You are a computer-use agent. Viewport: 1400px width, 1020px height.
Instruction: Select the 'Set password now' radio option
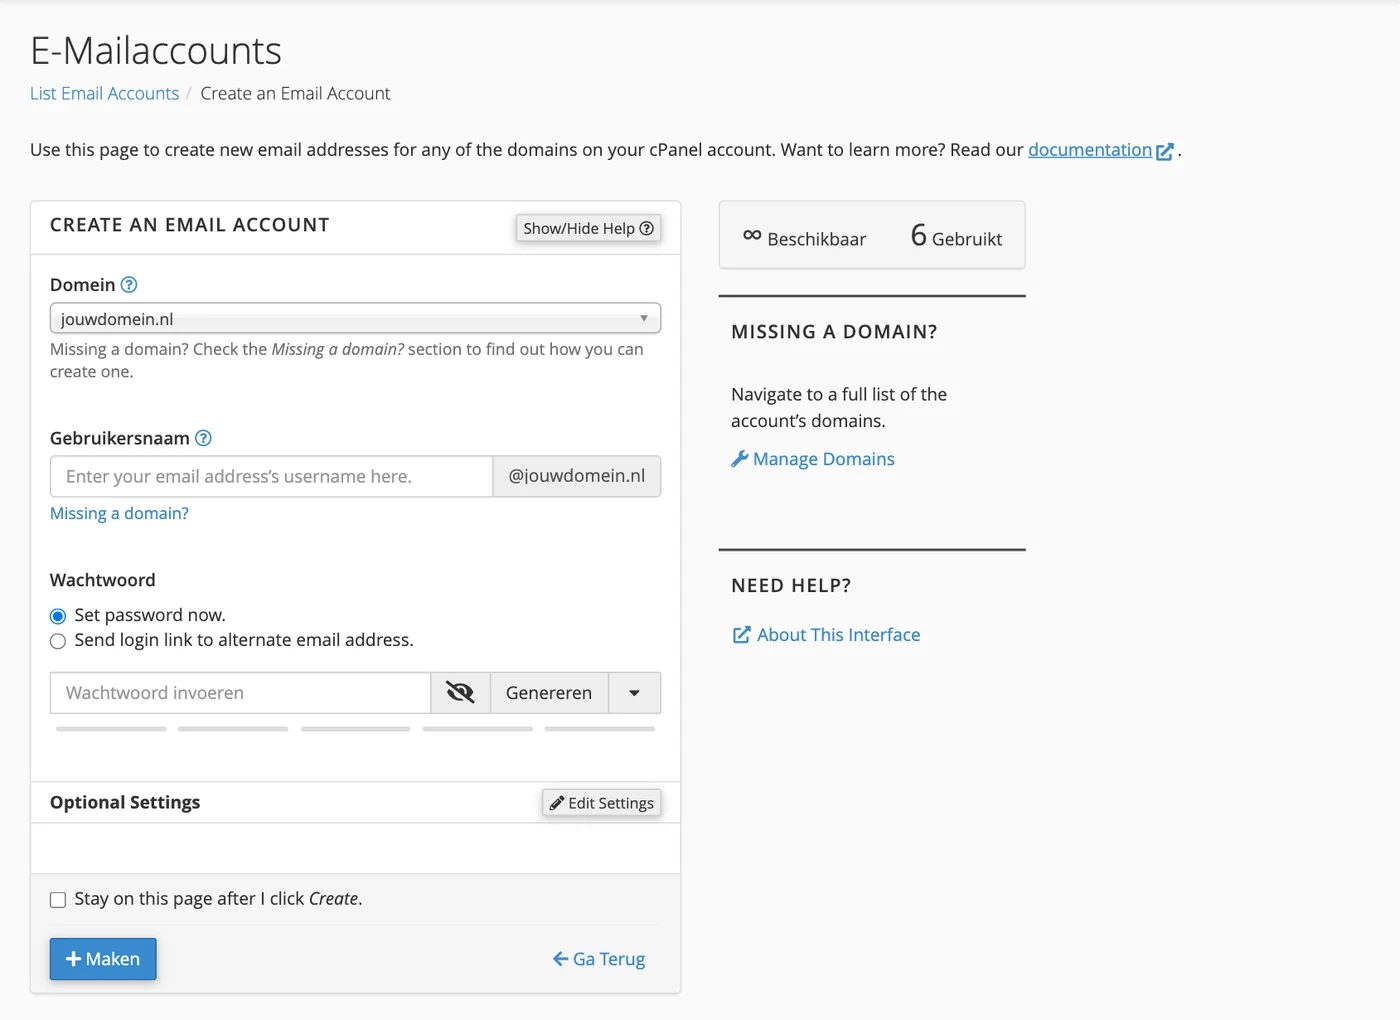58,616
